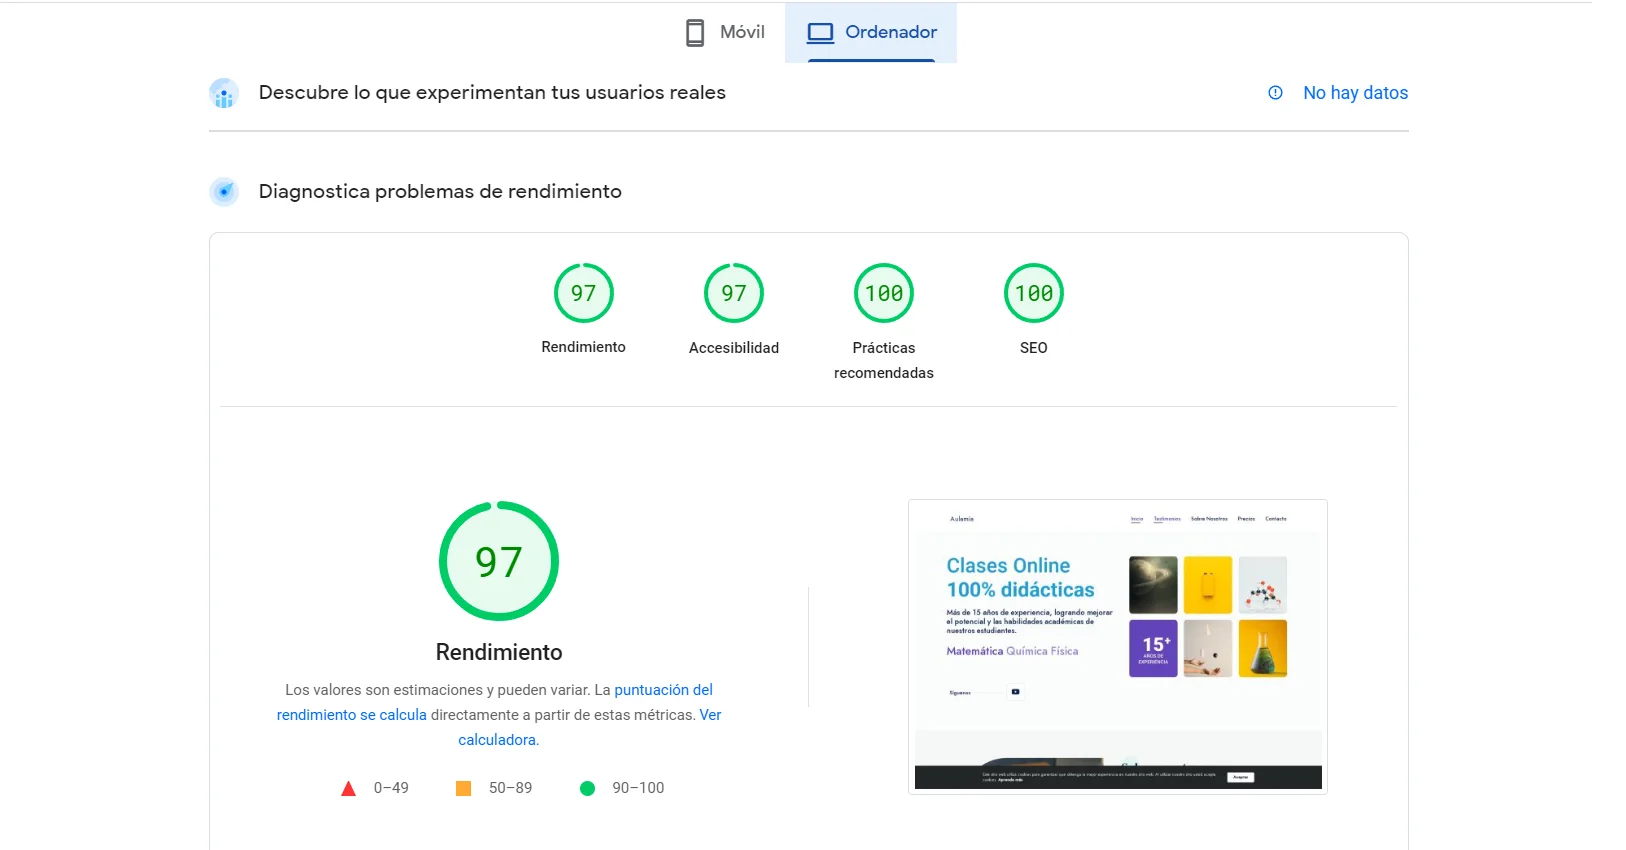Select the Ordenador tab
1626x850 pixels.
871,32
